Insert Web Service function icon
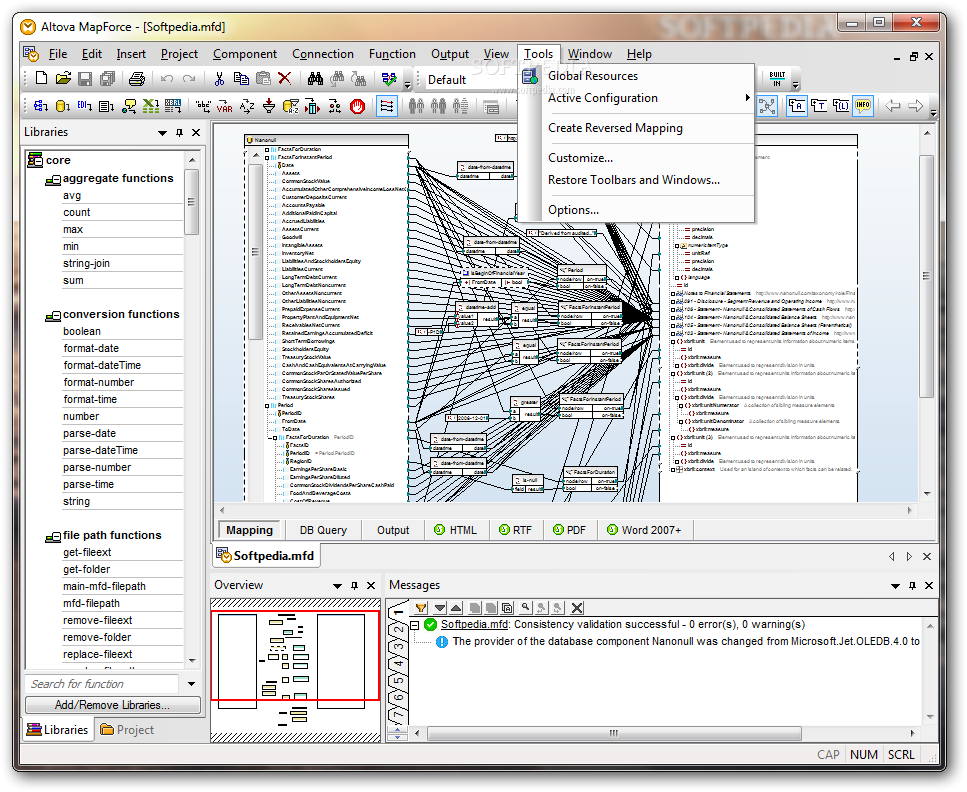Viewport: 967px width, 792px height. tap(128, 106)
